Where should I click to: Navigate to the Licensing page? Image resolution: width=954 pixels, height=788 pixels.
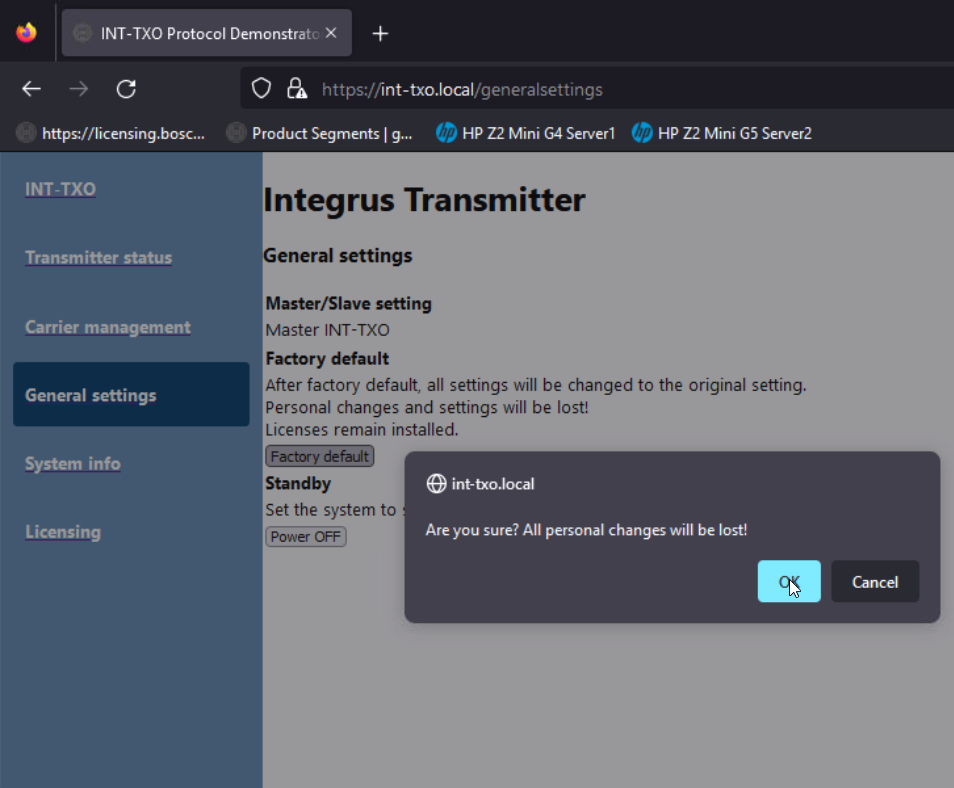pos(62,531)
